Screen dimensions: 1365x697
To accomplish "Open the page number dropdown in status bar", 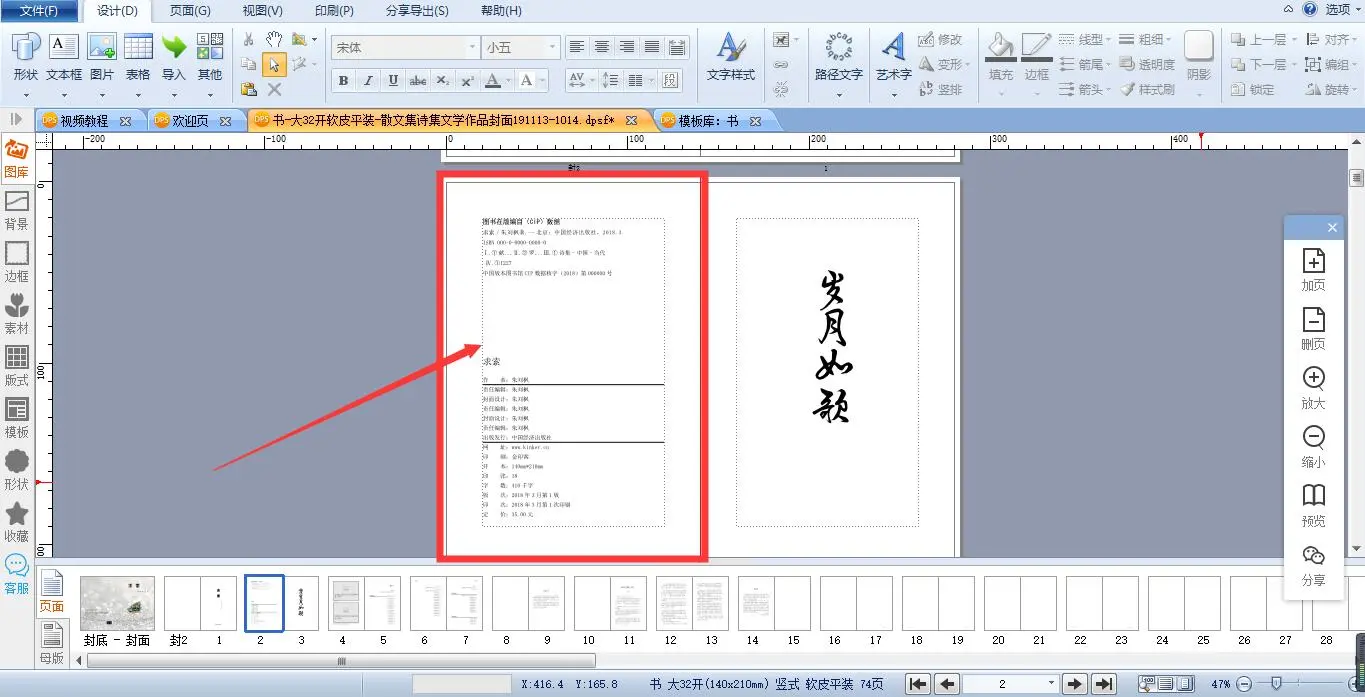I will coord(1050,684).
